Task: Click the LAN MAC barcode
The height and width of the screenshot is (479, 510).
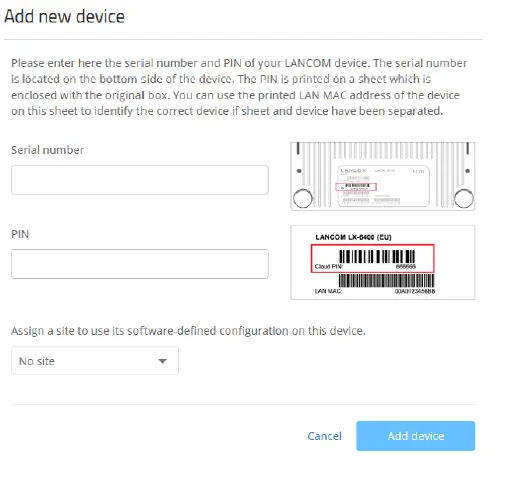Action: 387,280
